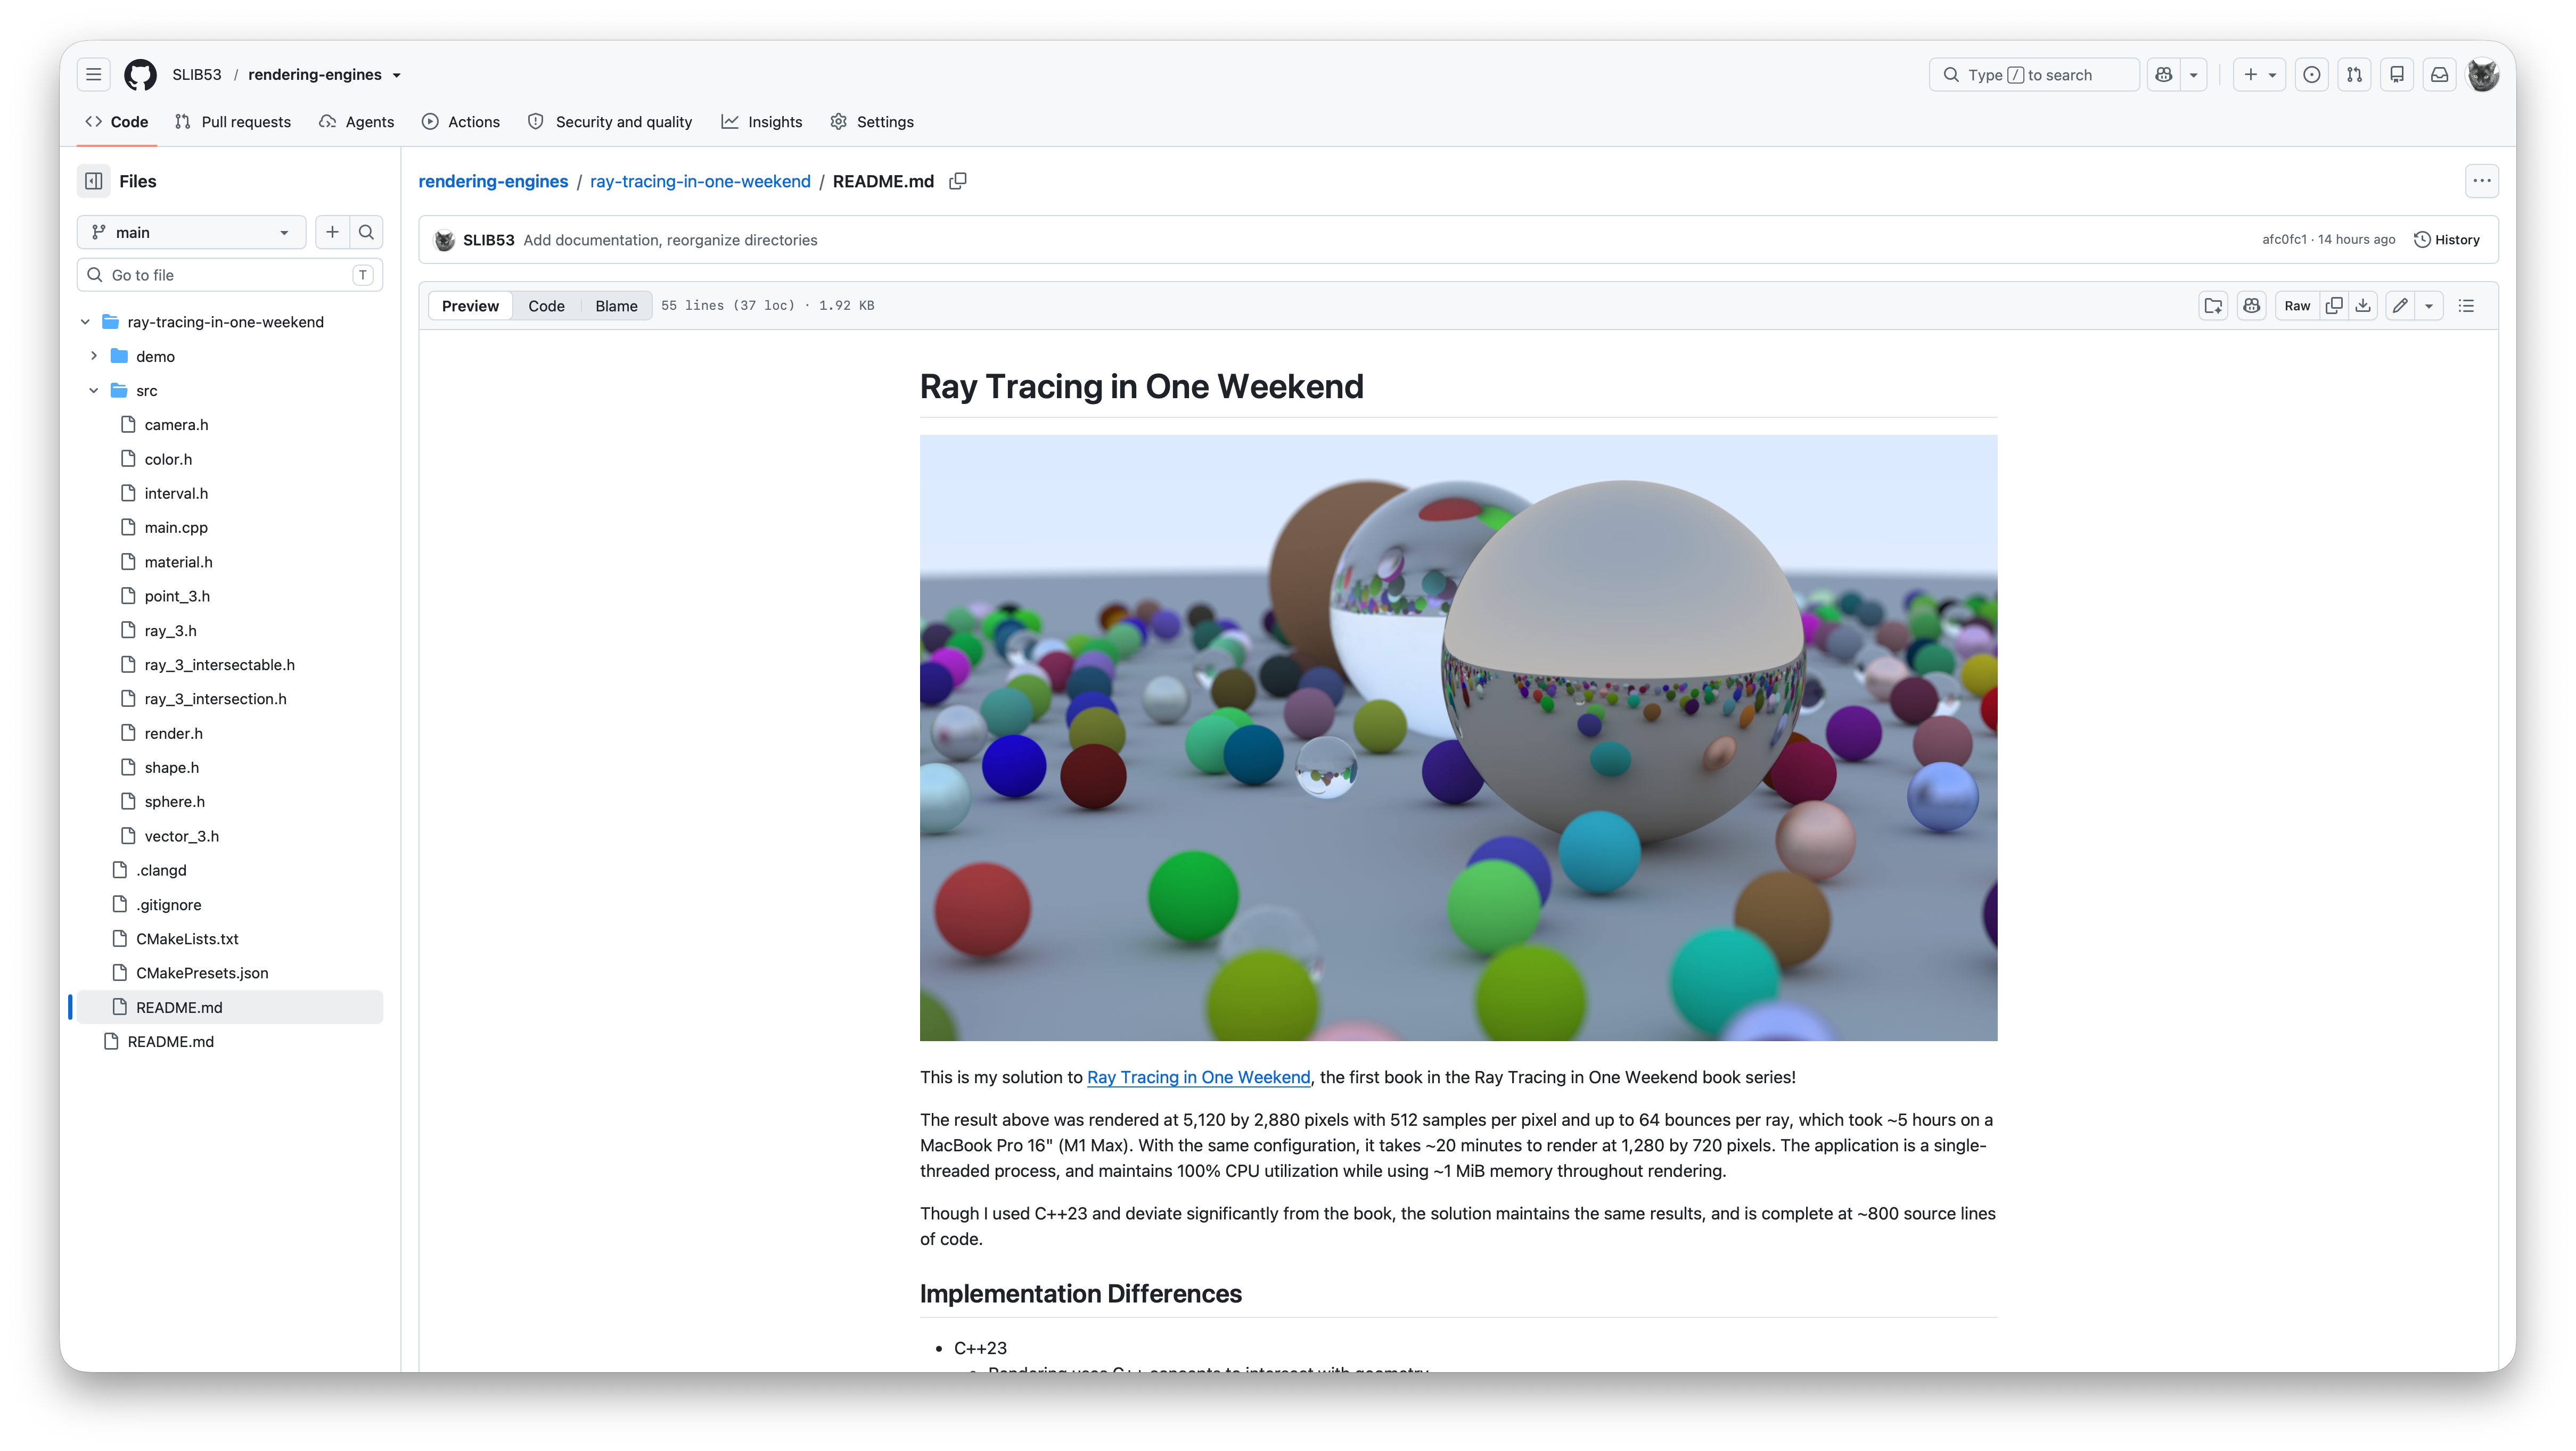This screenshot has width=2576, height=1451.
Task: Collapse the Files side panel
Action: [94, 181]
